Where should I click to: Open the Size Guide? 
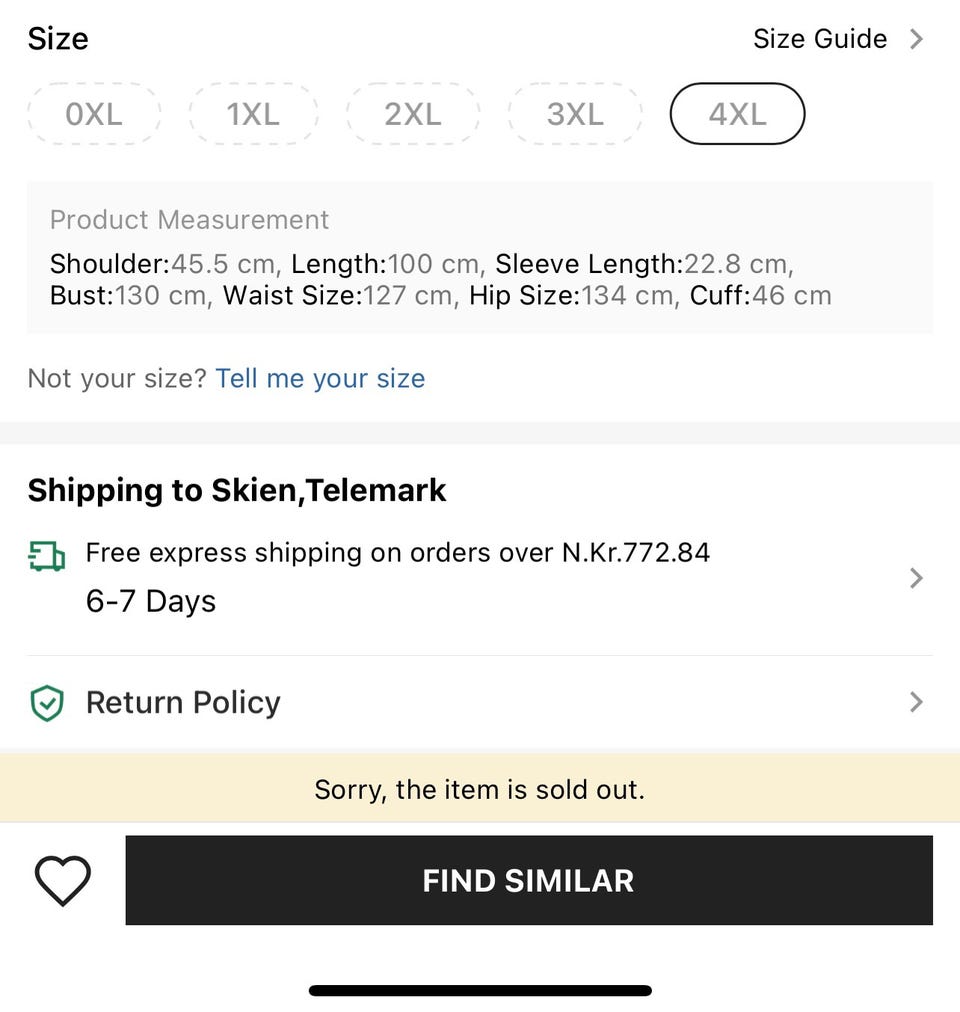click(820, 39)
